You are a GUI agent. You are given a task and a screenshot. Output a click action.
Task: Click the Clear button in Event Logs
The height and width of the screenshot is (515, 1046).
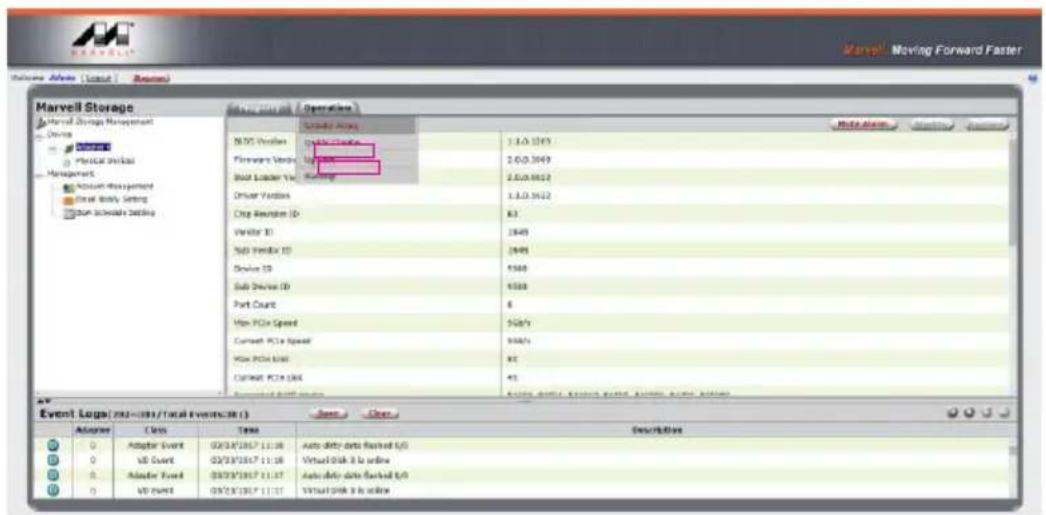click(x=379, y=414)
